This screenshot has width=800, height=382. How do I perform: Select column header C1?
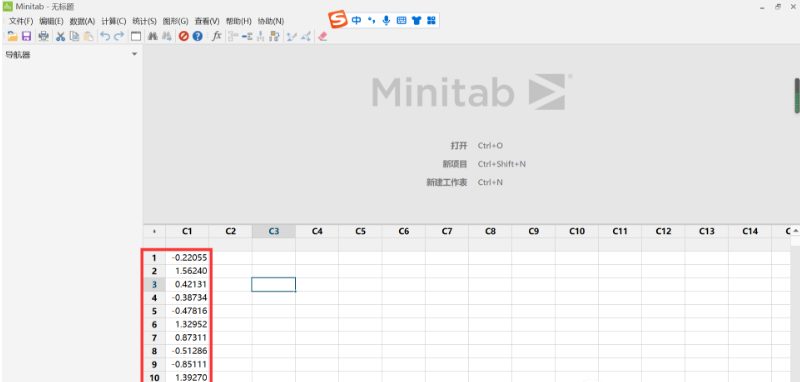coord(187,231)
